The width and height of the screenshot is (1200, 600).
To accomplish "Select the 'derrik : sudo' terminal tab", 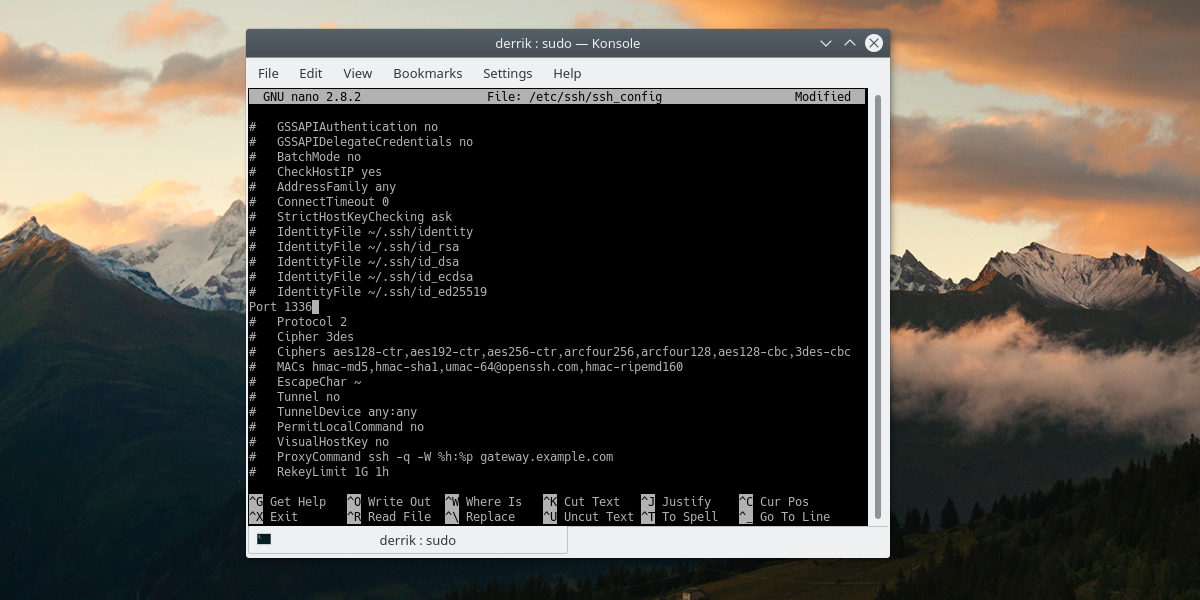I will click(417, 540).
